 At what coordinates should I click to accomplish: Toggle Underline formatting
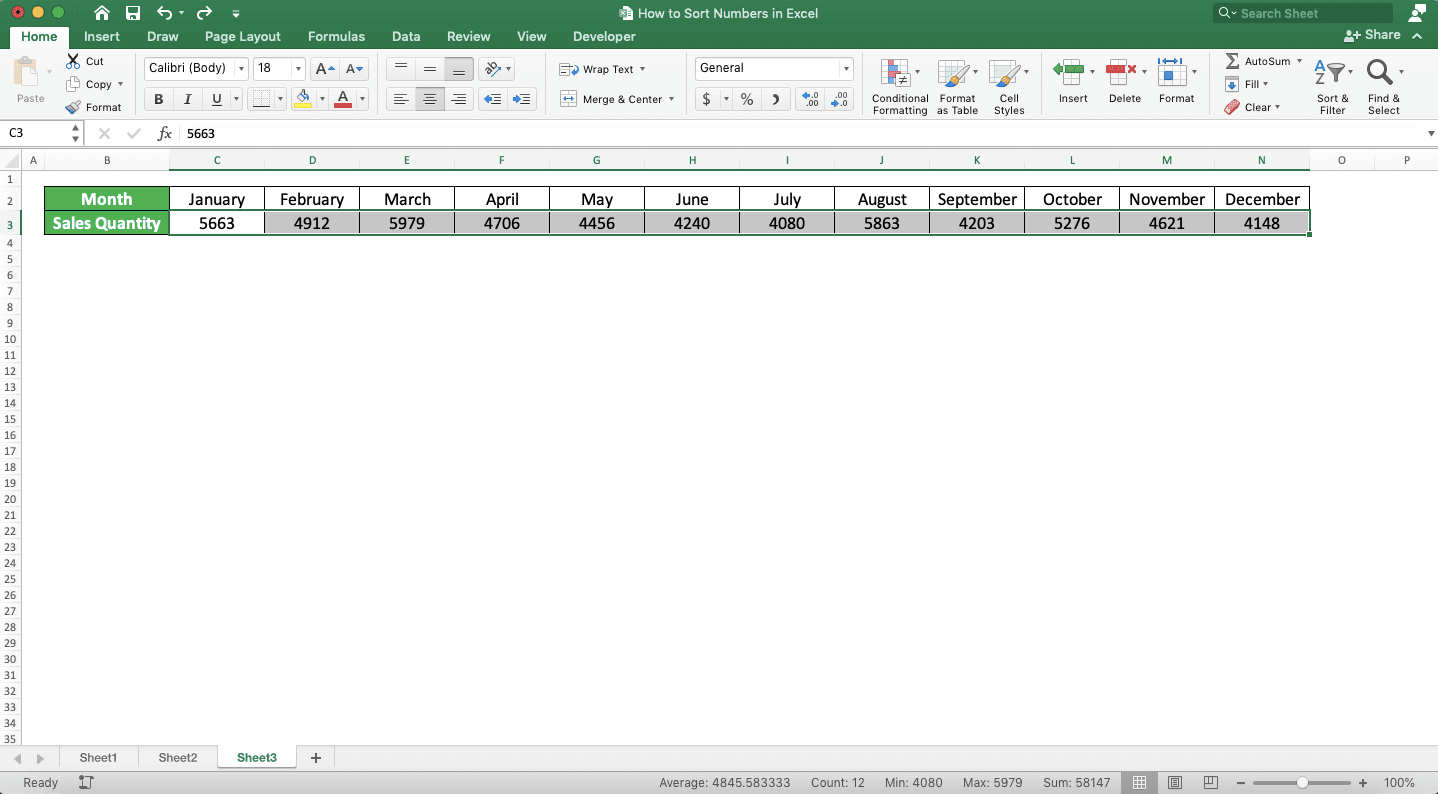tap(216, 99)
